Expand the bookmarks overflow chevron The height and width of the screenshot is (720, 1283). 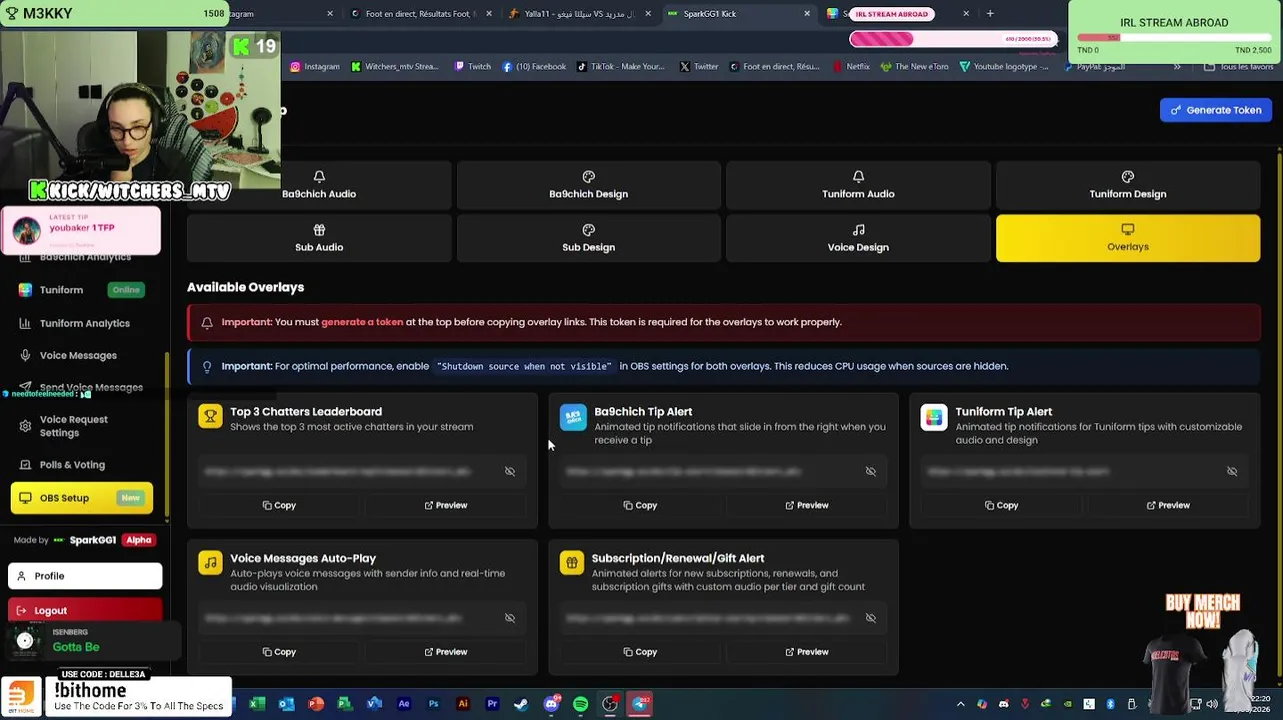click(x=1177, y=67)
